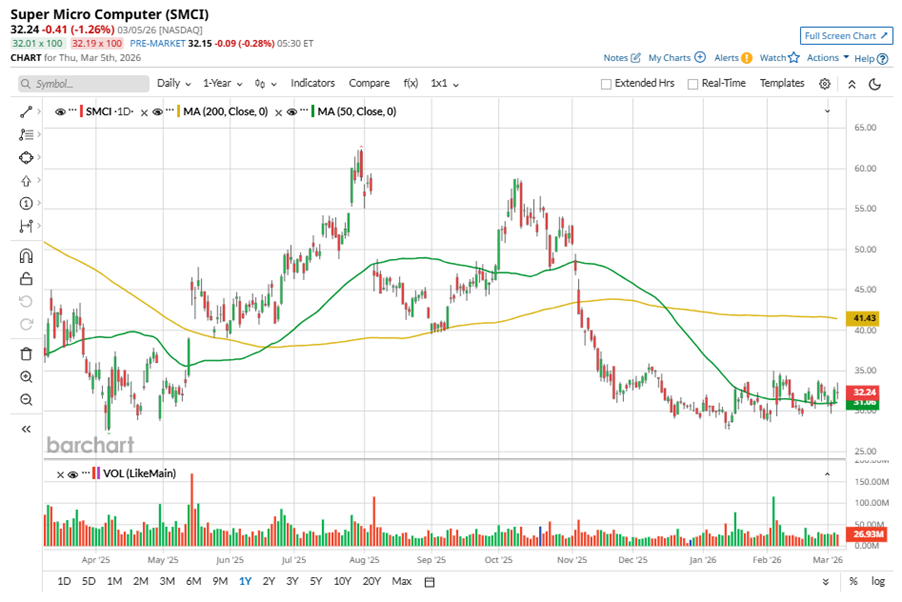Open the My Charts link
The image size is (902, 602).
click(x=669, y=58)
